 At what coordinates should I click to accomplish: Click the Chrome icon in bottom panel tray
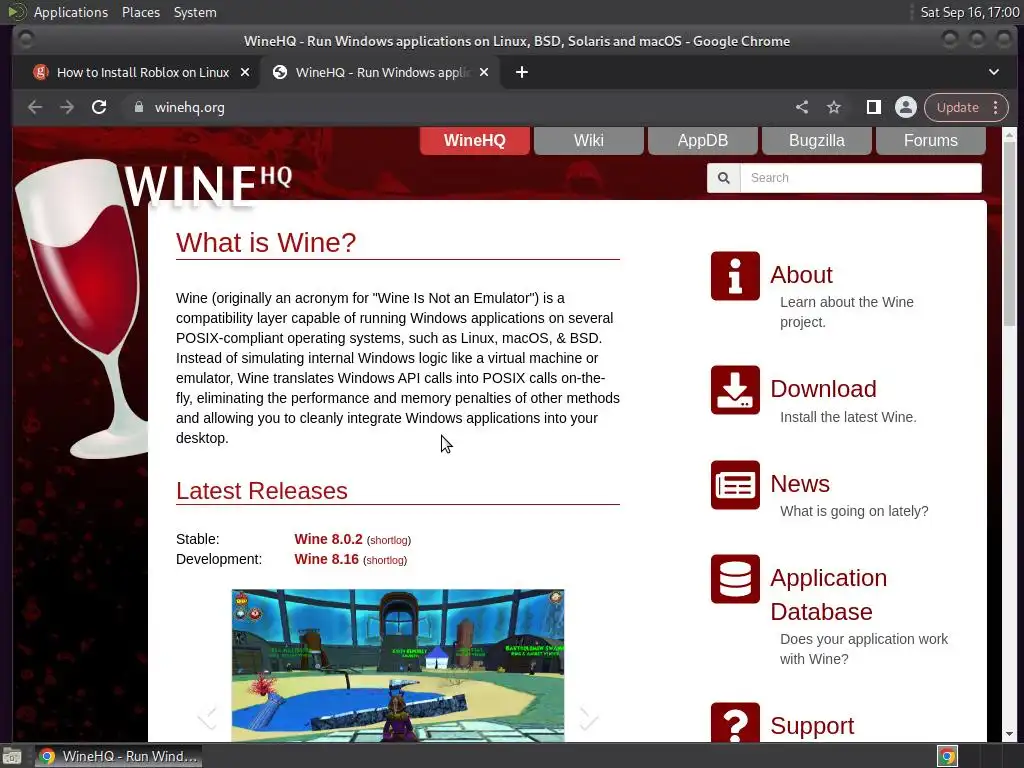pos(947,756)
